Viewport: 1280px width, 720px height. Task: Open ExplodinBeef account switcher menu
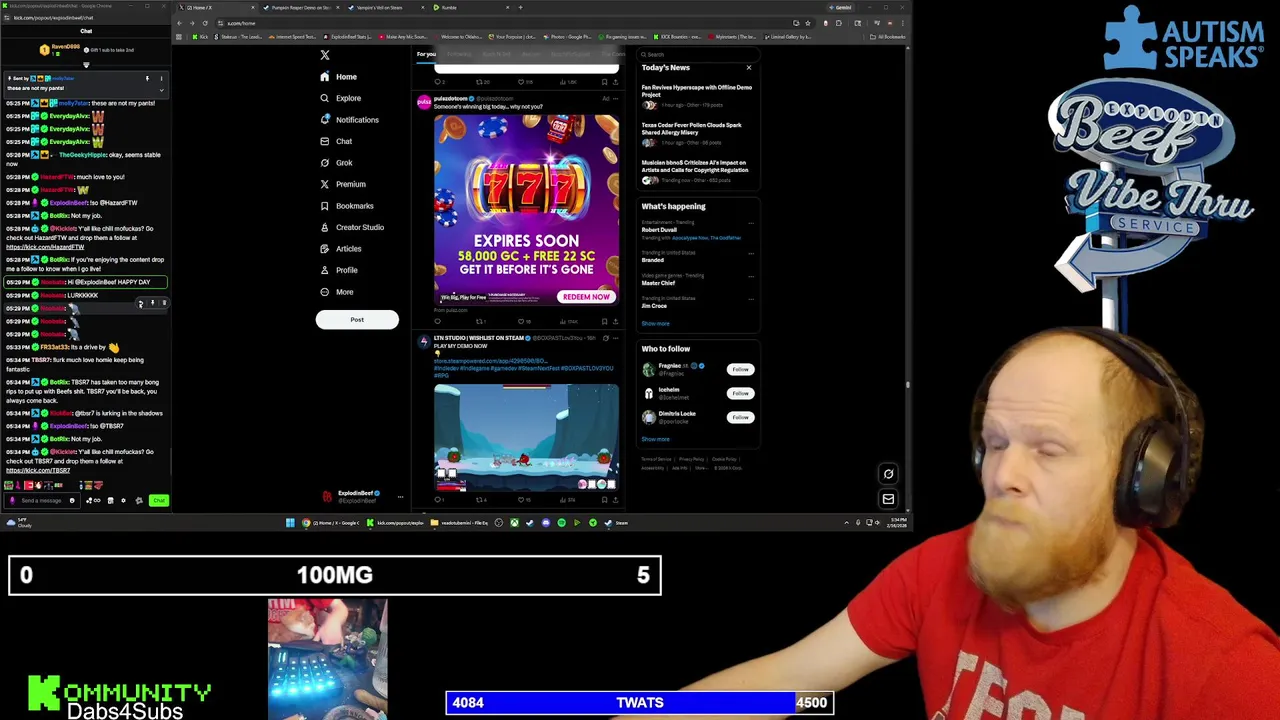point(362,496)
